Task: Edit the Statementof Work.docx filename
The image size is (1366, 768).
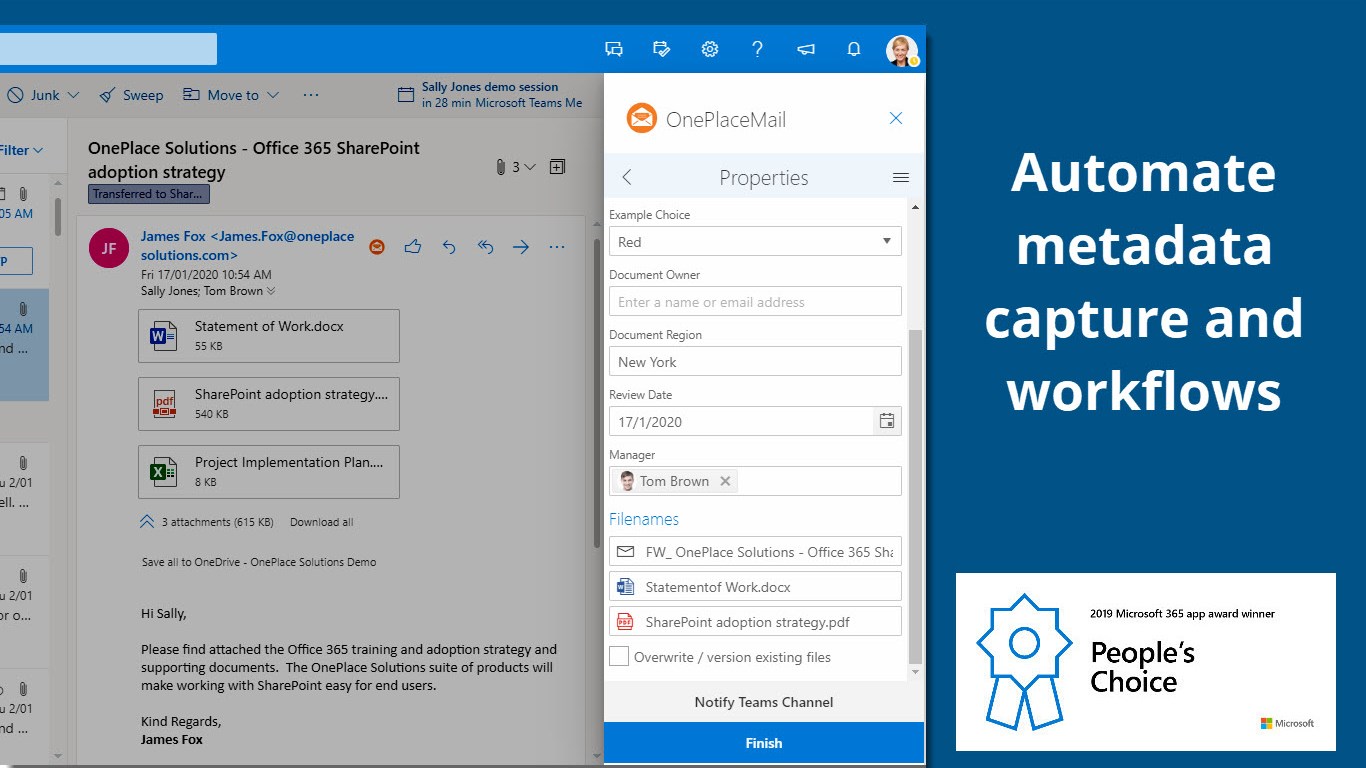Action: click(755, 586)
